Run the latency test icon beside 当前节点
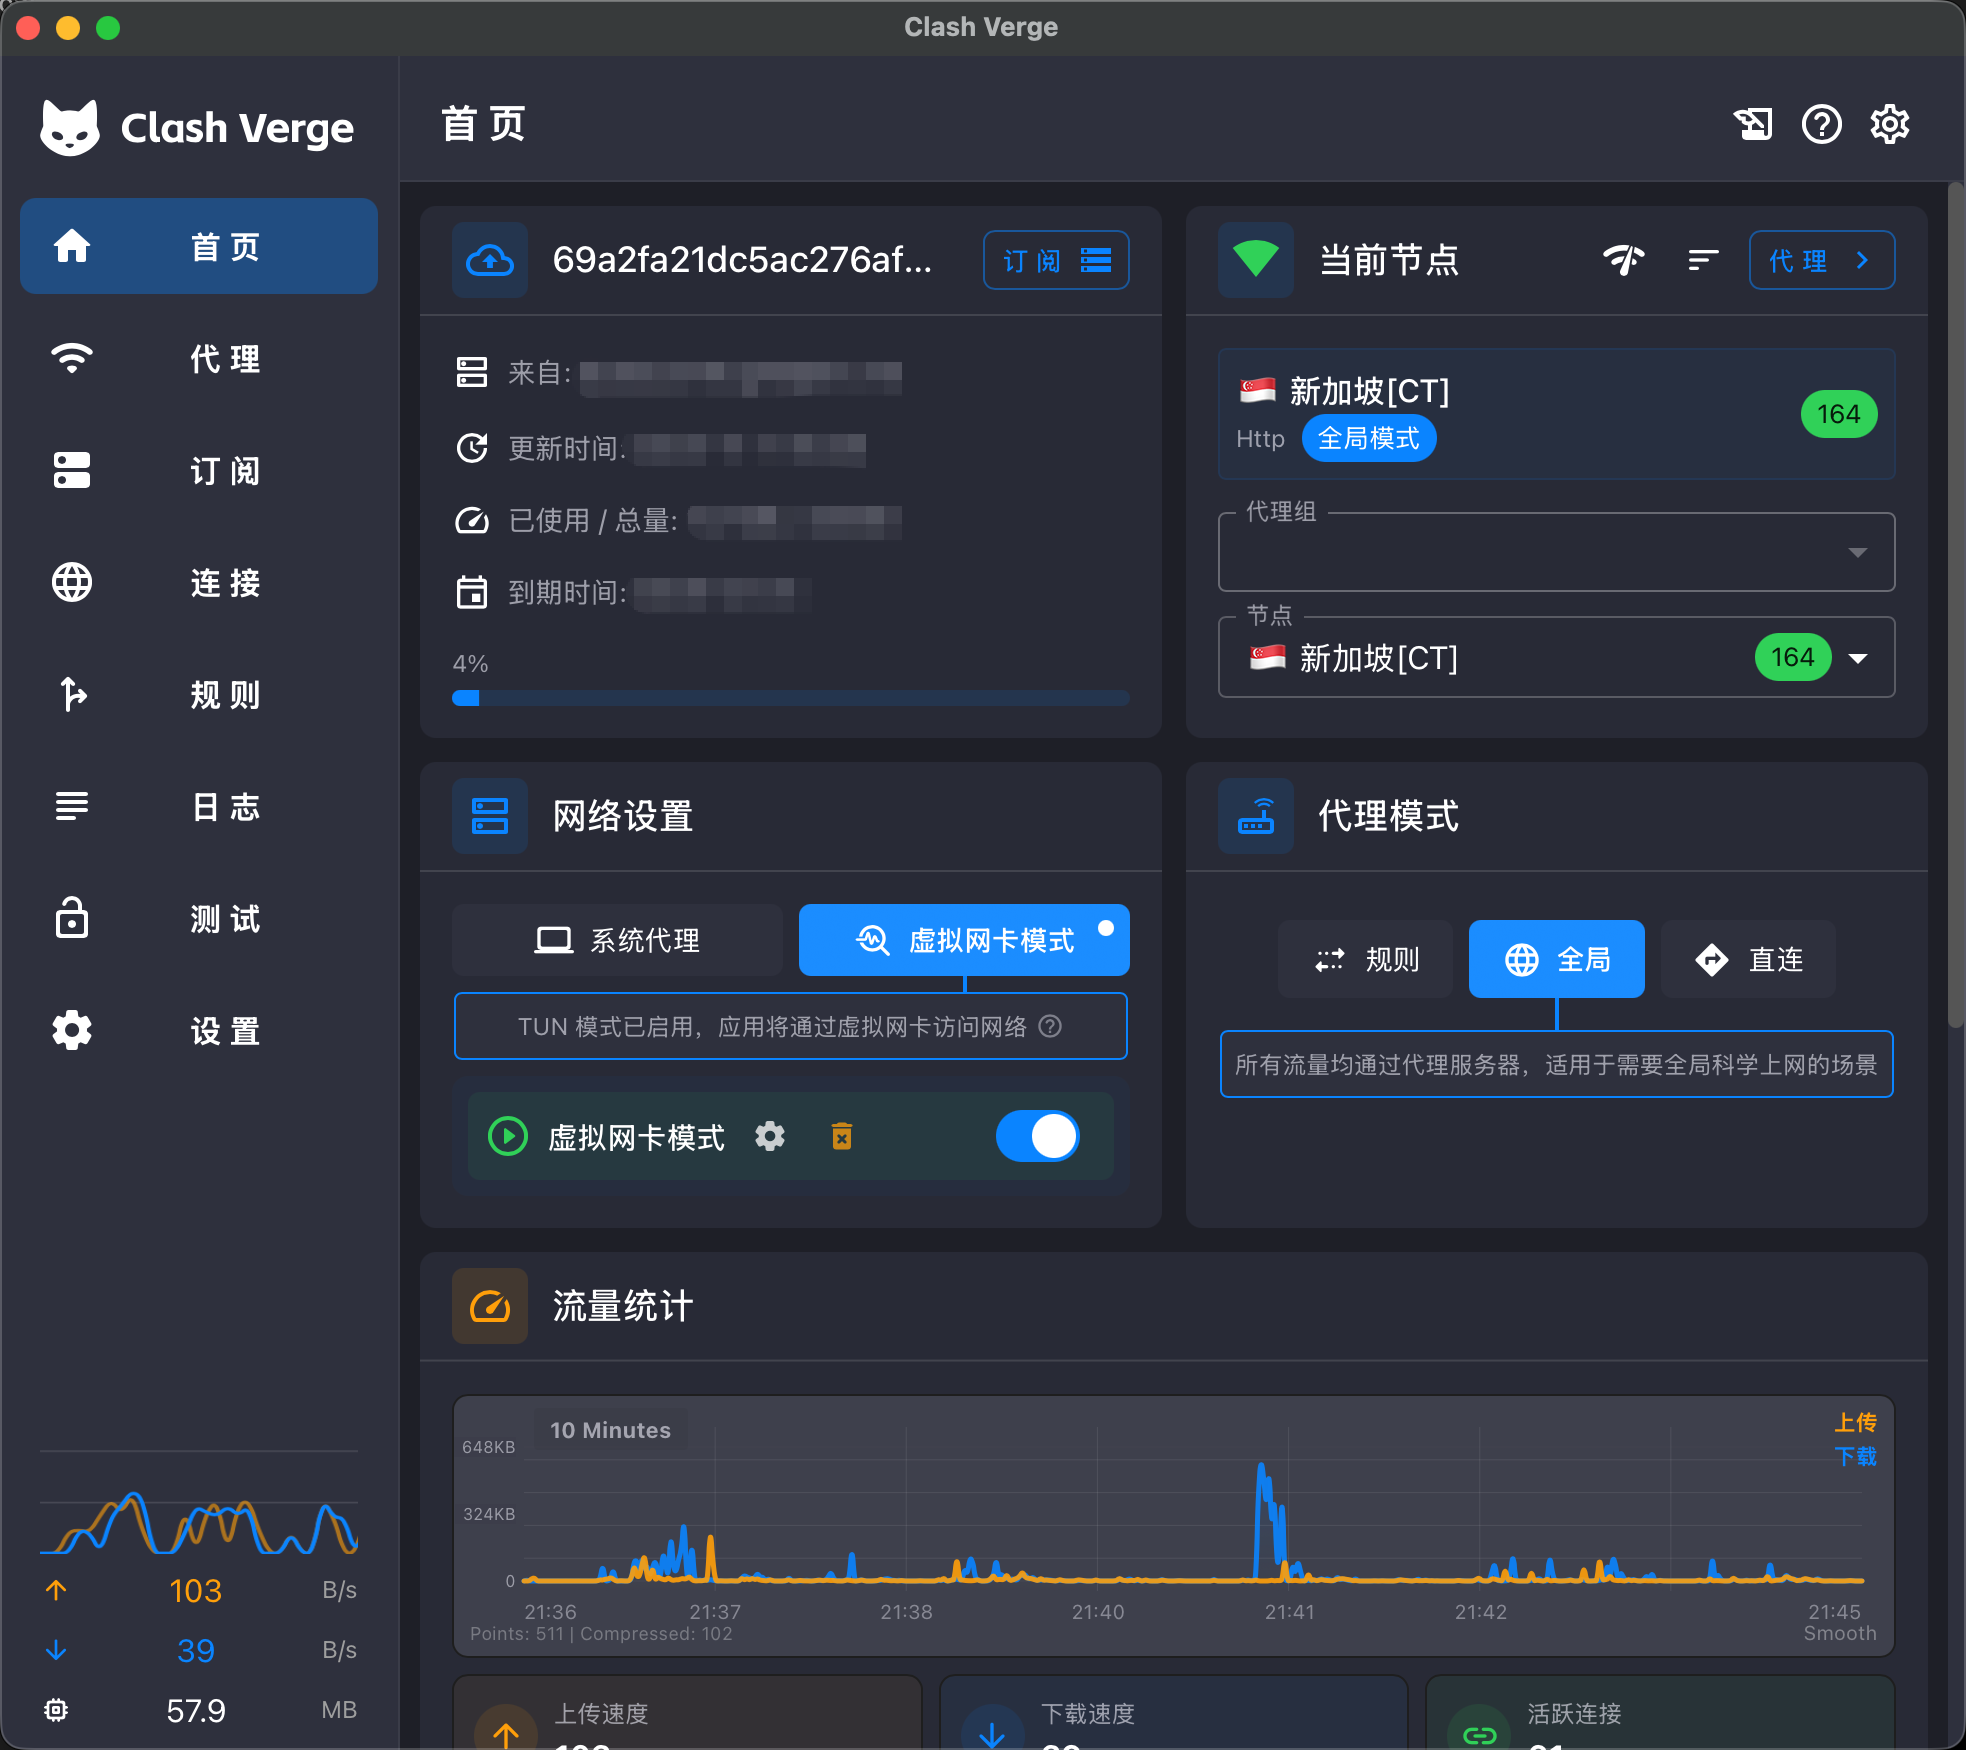Screen dimensions: 1966x1750 click(1622, 260)
